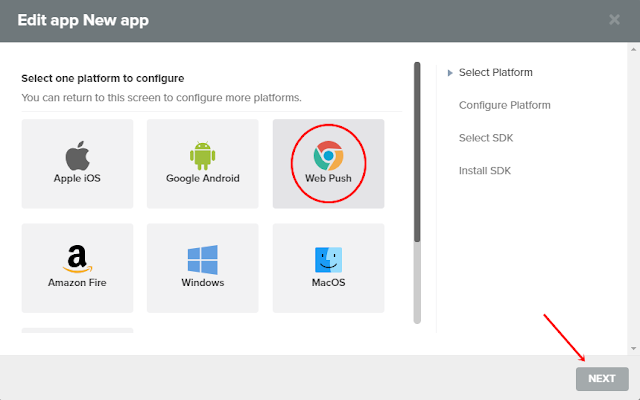Close the Edit app dialog
640x400 pixels.
point(614,20)
